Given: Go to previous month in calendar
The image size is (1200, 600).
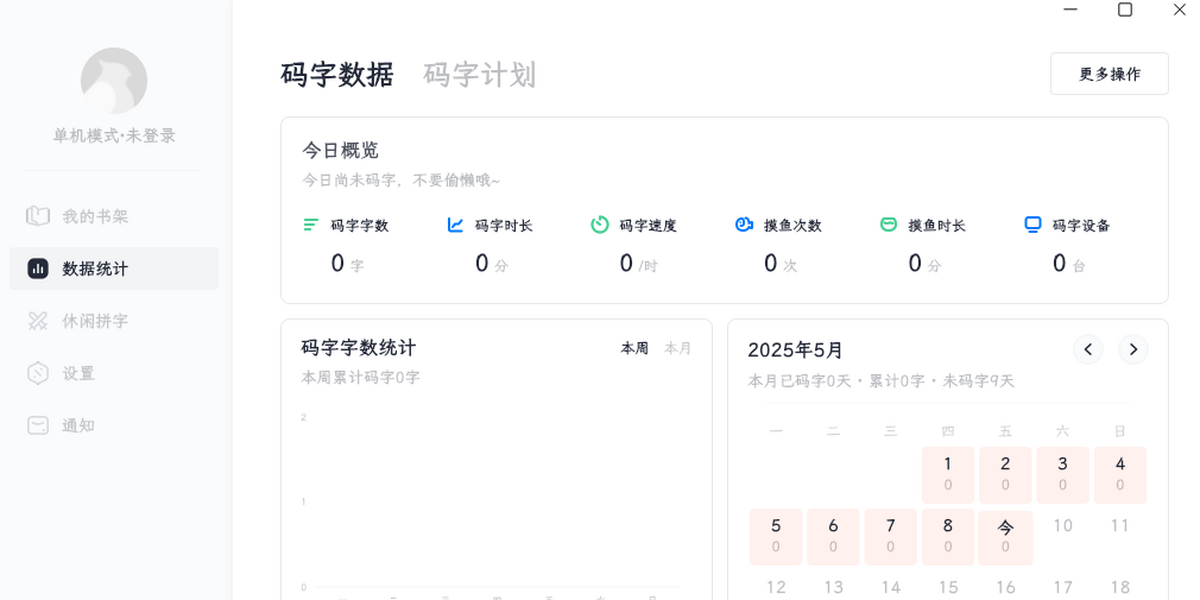Looking at the screenshot, I should pos(1088,349).
